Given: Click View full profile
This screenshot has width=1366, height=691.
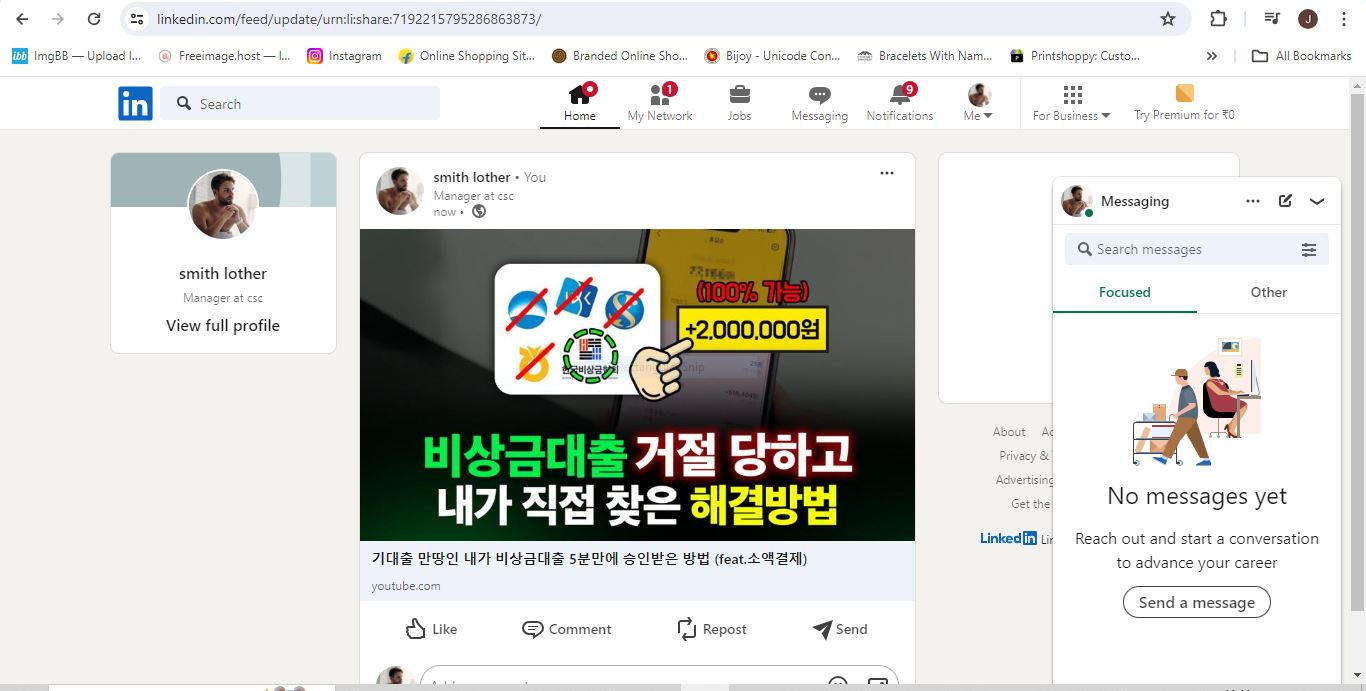Looking at the screenshot, I should (x=223, y=325).
